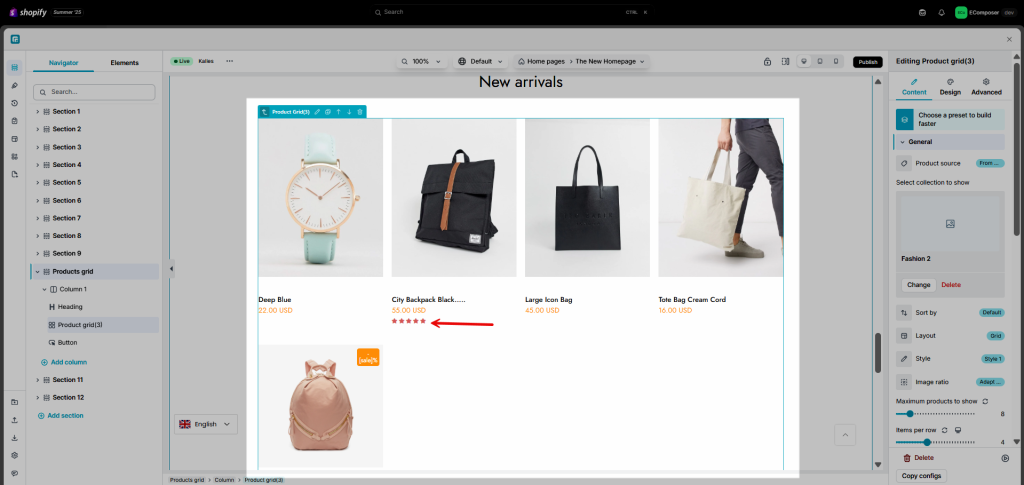Move Product Grid(3) down with arrow icon
This screenshot has width=1024, height=485.
349,112
